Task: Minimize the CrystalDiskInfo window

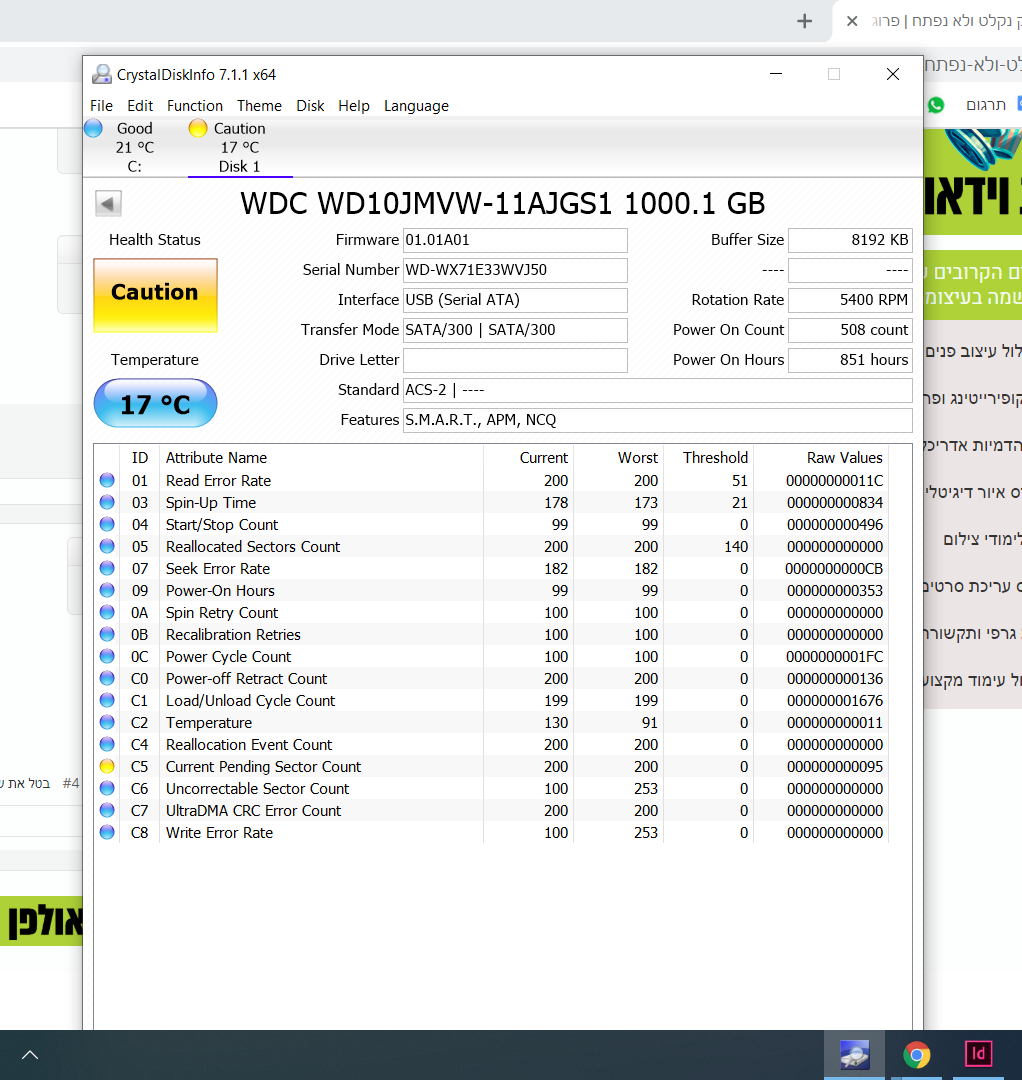Action: [776, 74]
